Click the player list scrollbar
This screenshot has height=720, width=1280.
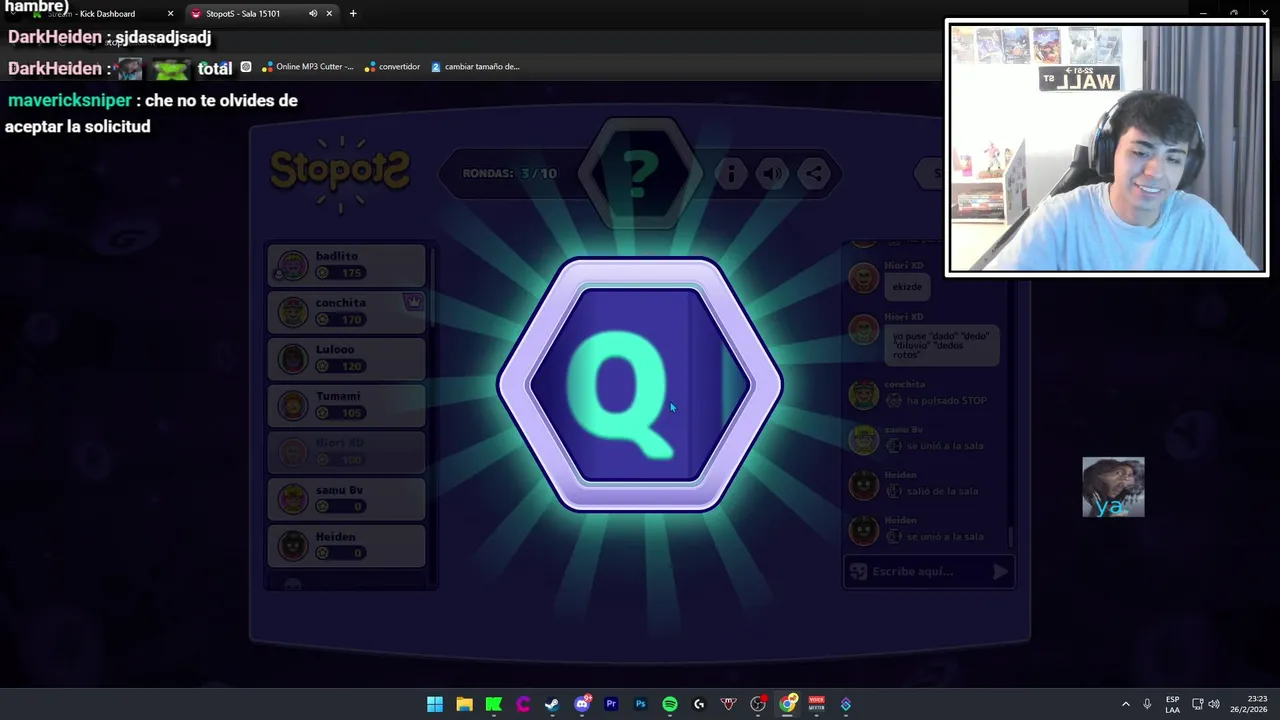pos(432,290)
